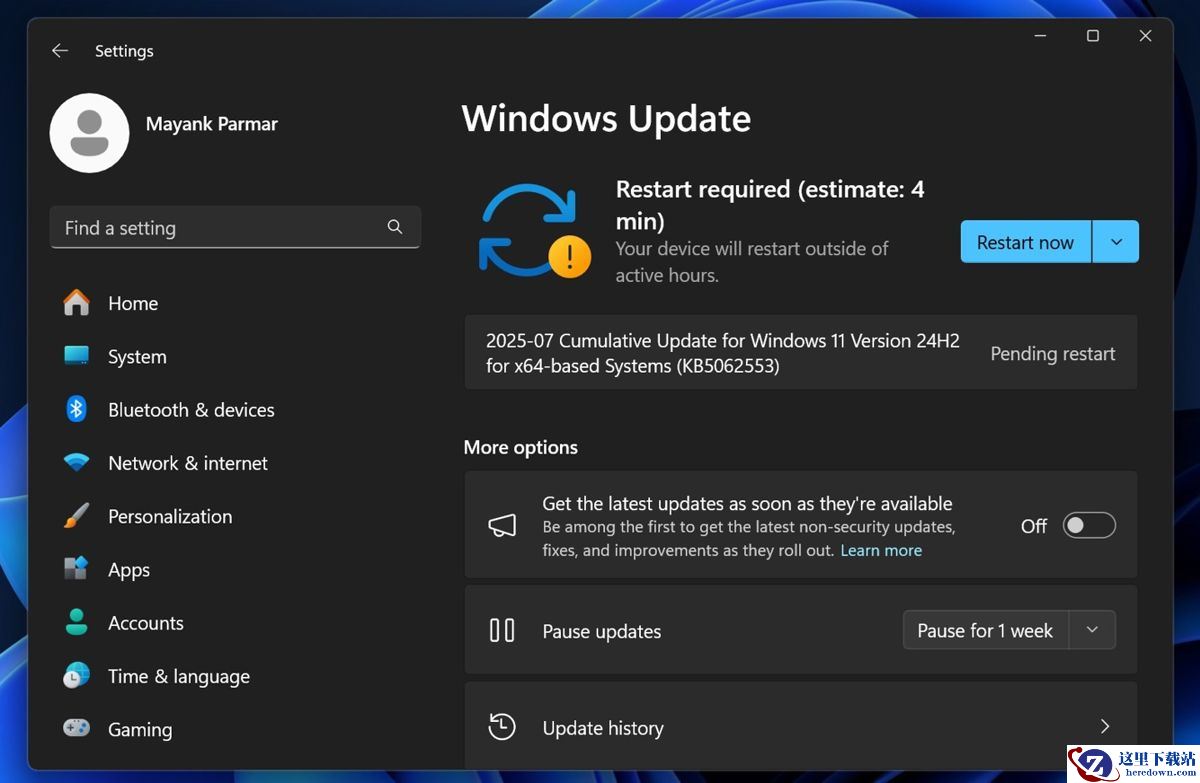This screenshot has height=783, width=1200.
Task: Click the Gaming controller icon
Action: [76, 728]
